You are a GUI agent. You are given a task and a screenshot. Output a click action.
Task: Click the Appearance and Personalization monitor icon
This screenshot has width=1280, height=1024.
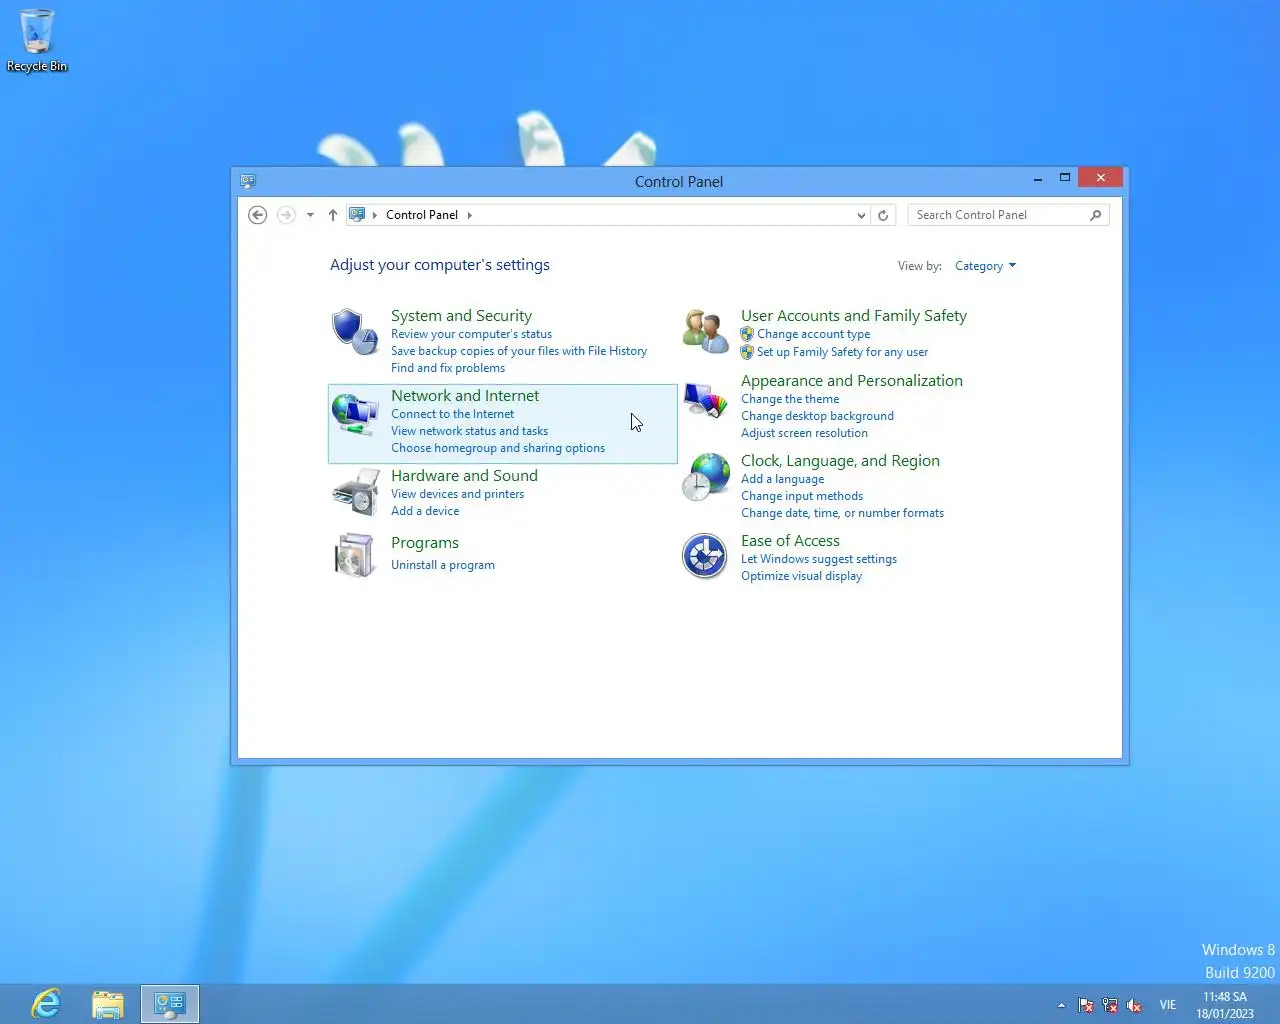705,400
